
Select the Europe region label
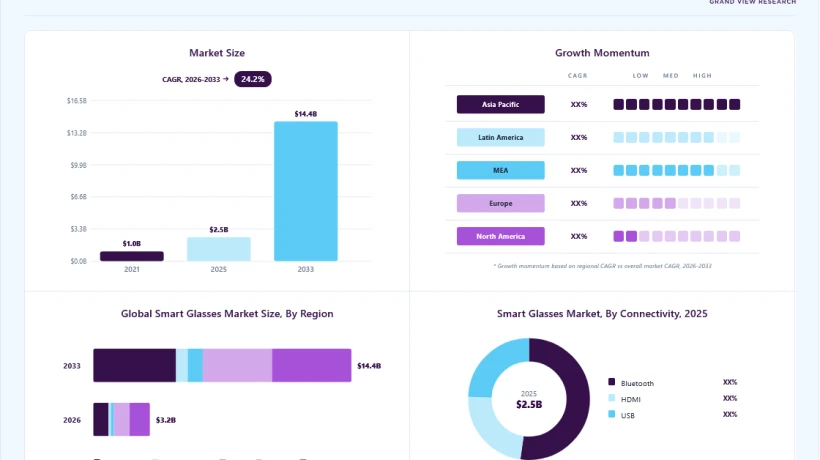pos(500,203)
